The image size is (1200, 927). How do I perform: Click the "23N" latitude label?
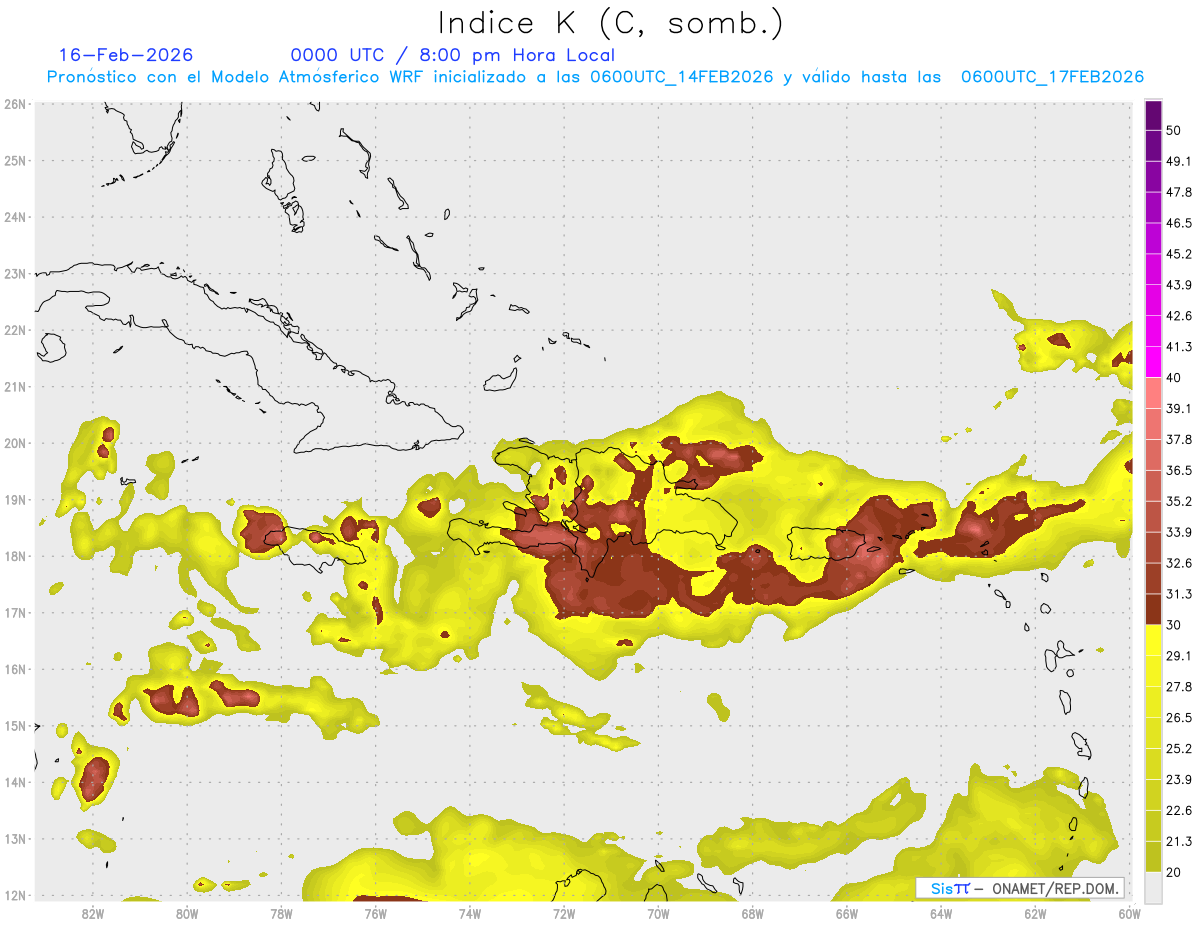pos(14,273)
